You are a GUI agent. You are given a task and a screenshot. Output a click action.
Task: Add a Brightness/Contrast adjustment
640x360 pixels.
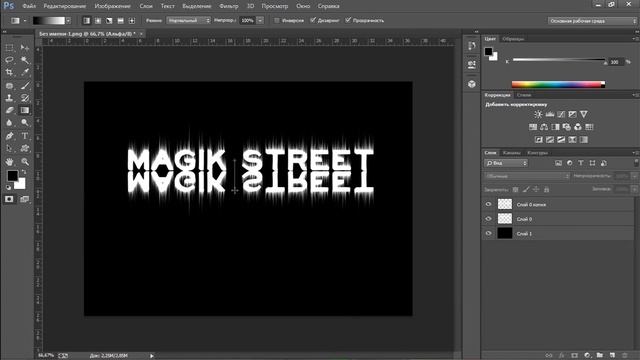click(x=538, y=114)
